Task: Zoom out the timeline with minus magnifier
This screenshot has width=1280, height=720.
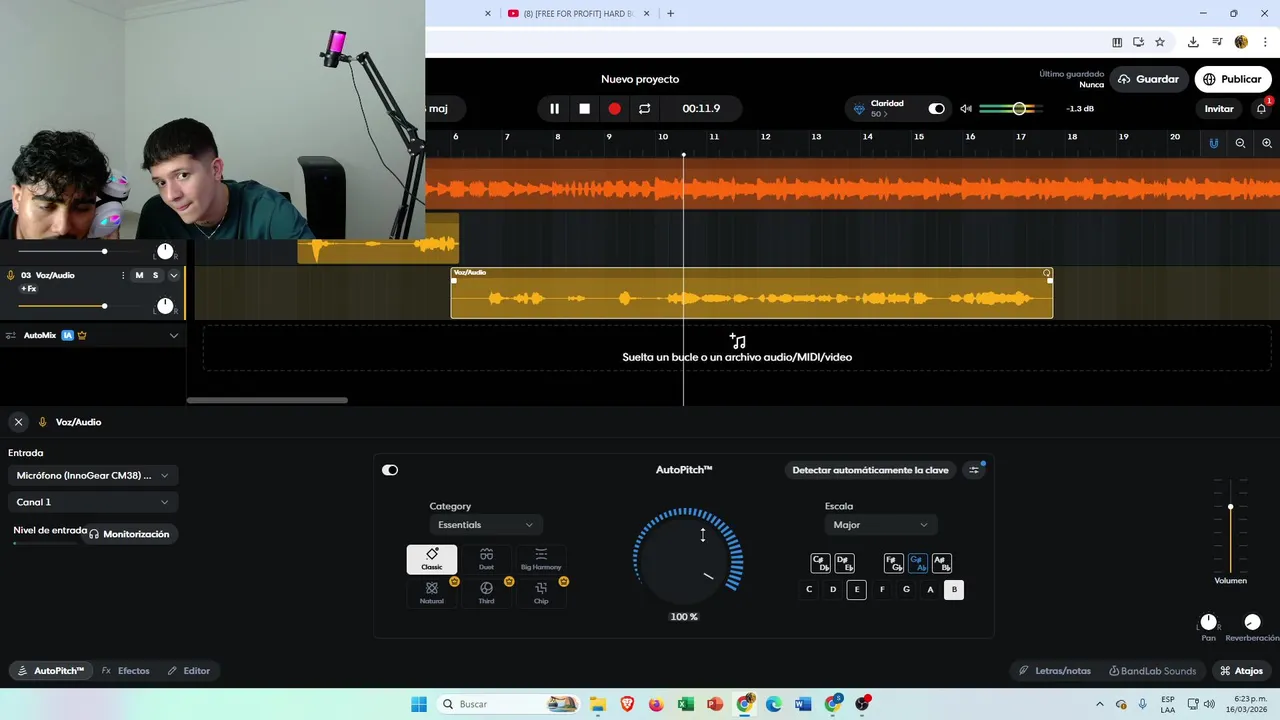Action: (1240, 143)
